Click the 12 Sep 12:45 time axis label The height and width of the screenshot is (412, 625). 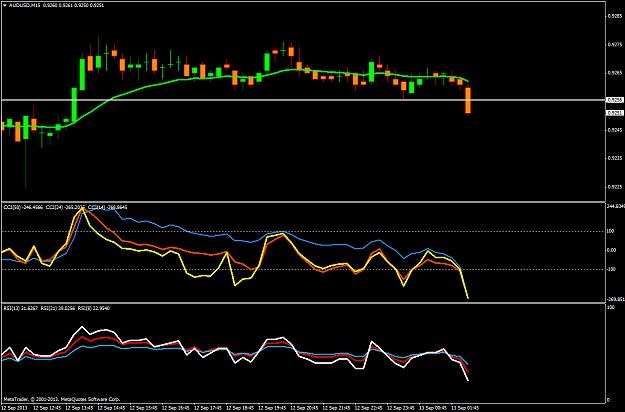pyautogui.click(x=47, y=408)
